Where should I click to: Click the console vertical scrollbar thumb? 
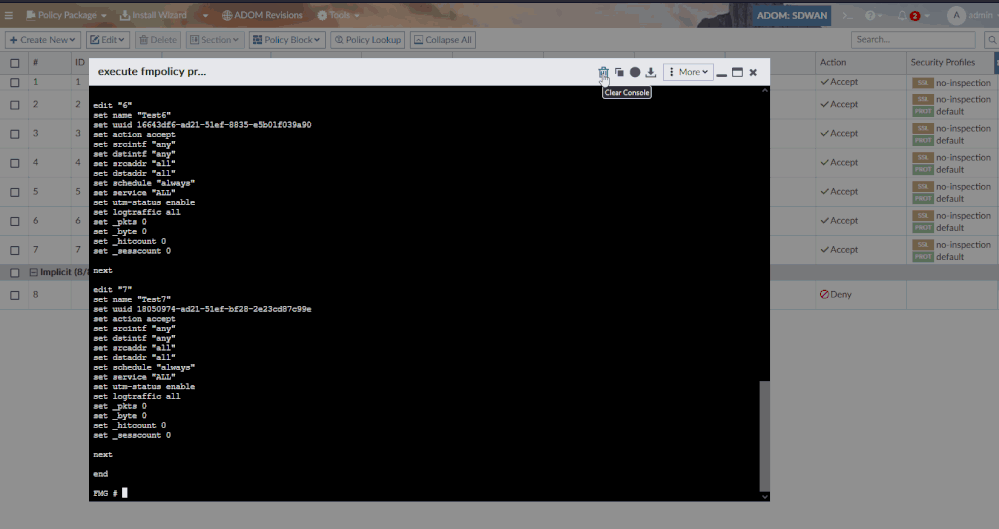[x=765, y=436]
